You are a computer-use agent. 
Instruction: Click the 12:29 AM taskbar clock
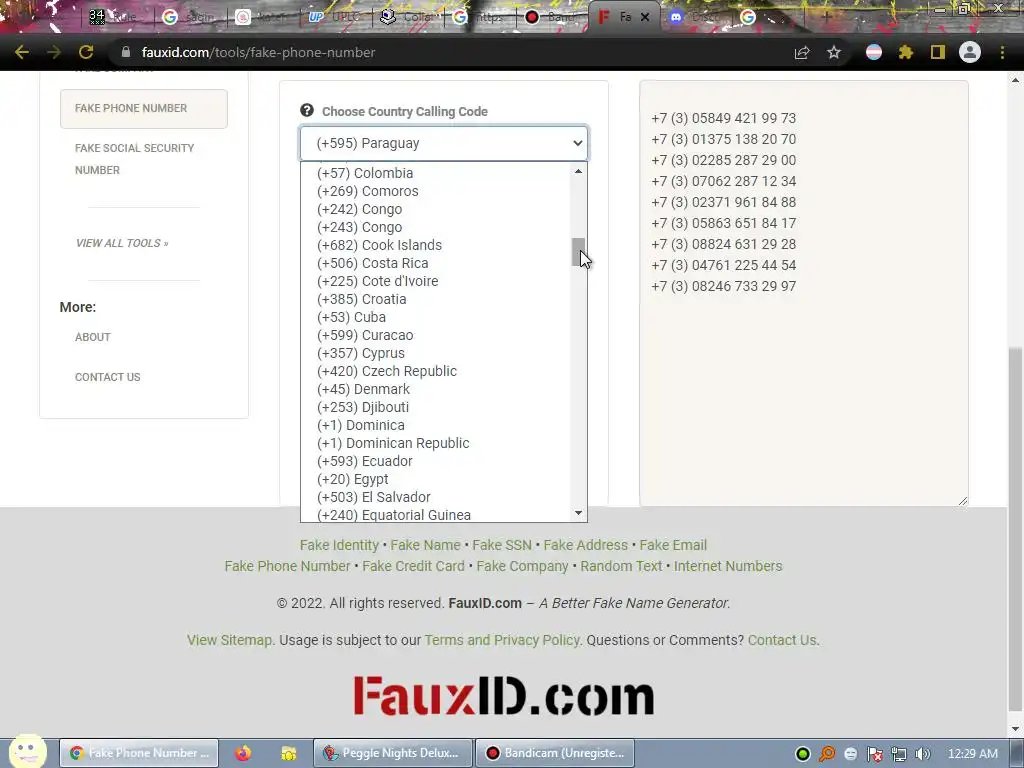tap(972, 754)
